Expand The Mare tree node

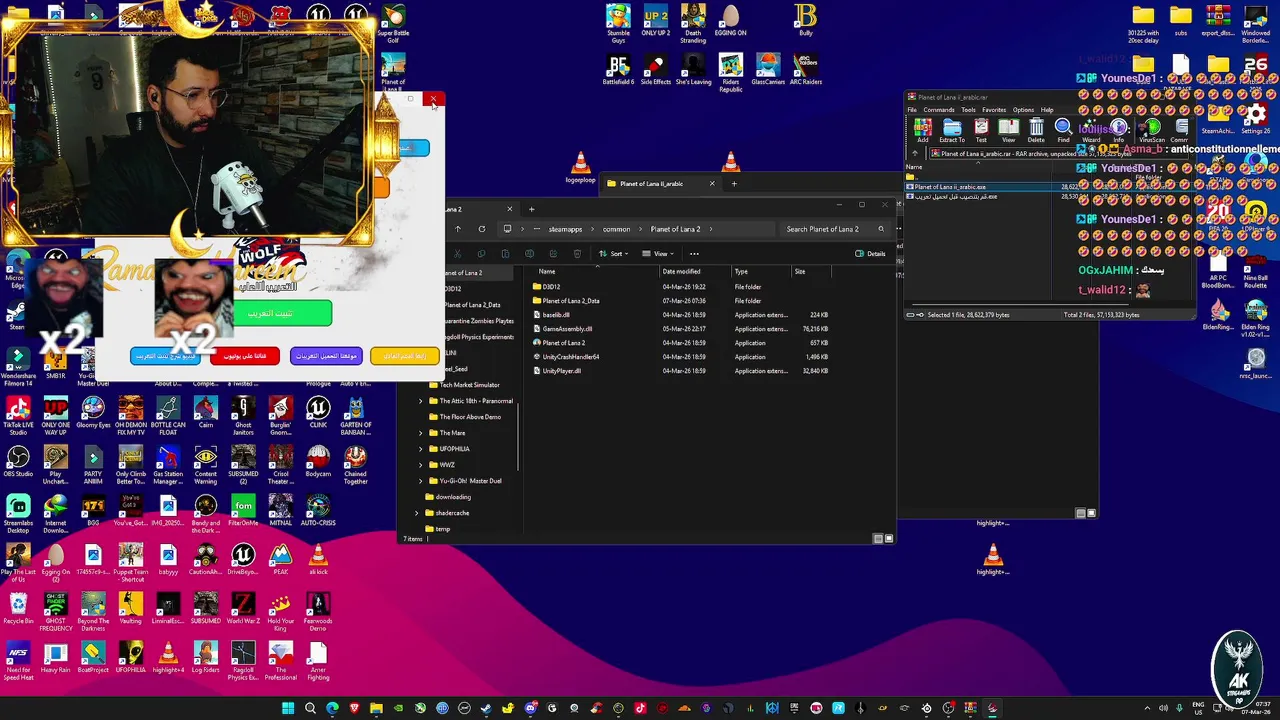421,433
